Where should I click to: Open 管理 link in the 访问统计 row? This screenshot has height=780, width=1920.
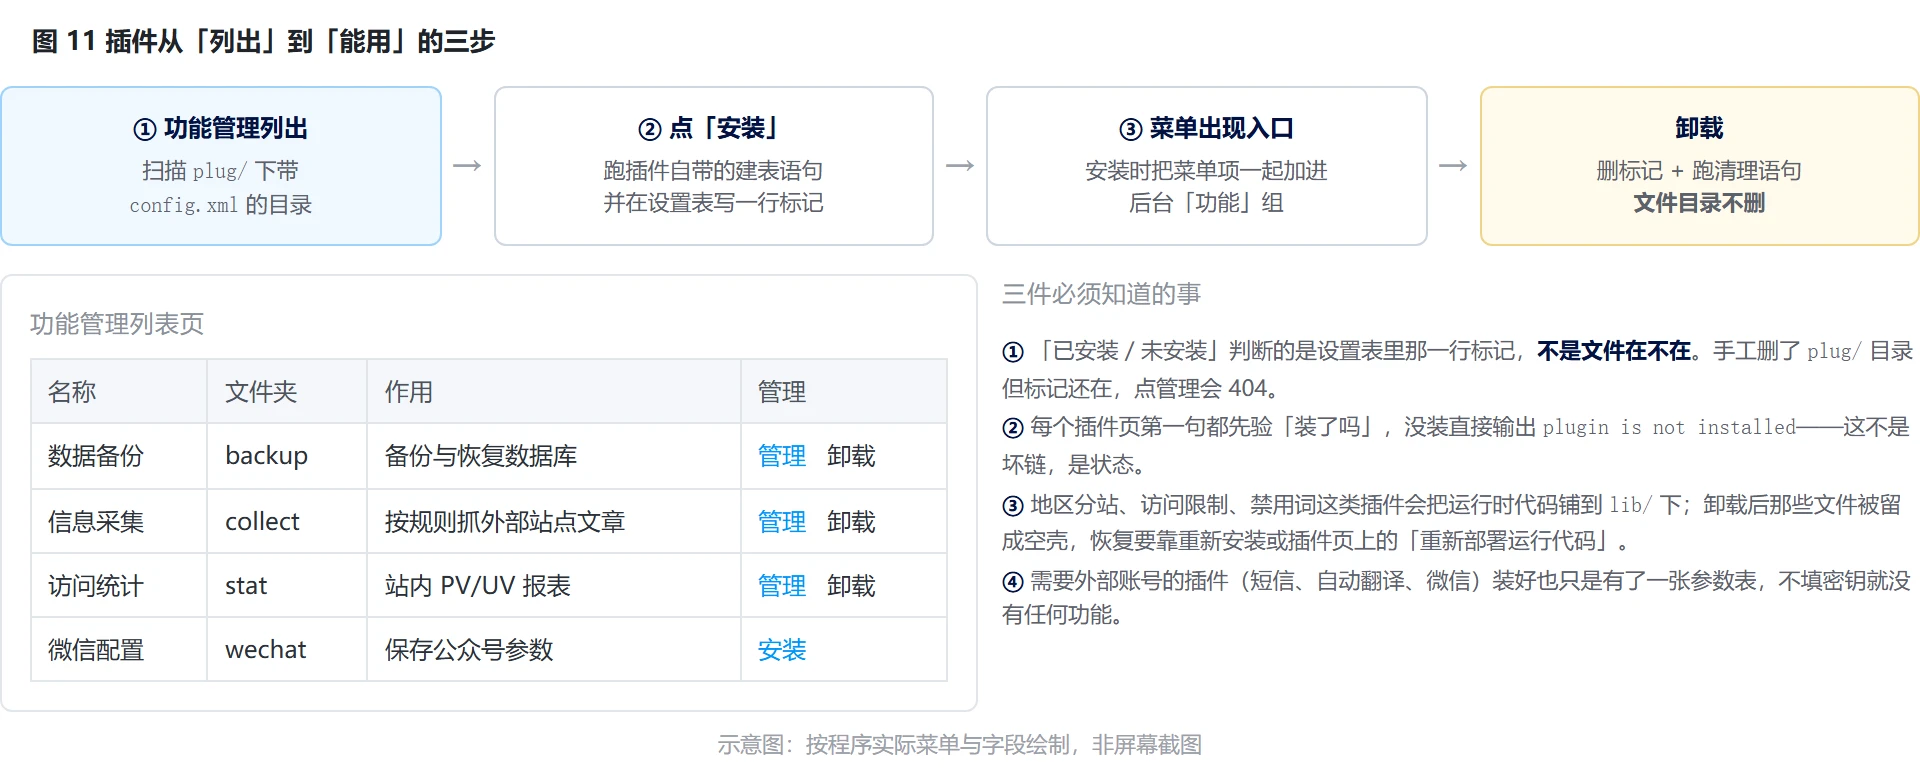(781, 586)
